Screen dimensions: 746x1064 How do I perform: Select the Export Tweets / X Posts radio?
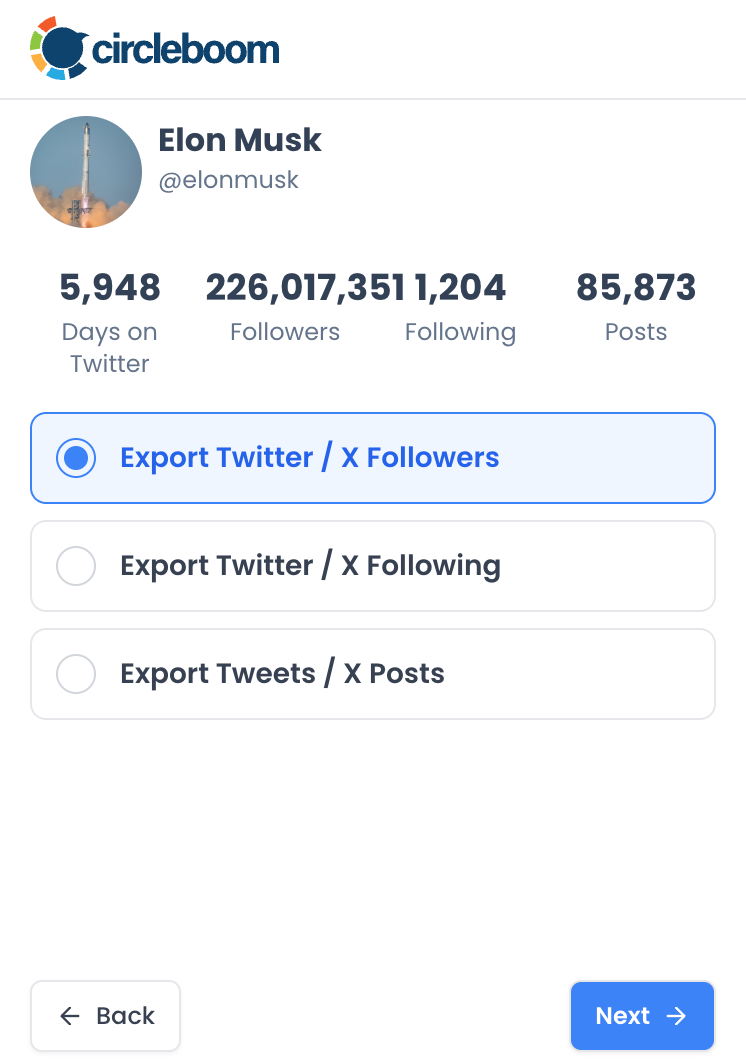point(76,674)
